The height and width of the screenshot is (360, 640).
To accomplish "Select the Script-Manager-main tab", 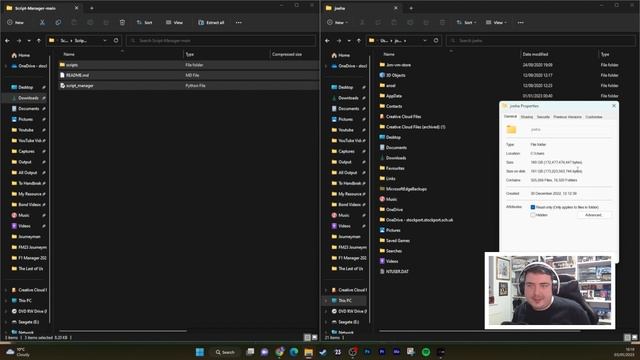I will [41, 8].
